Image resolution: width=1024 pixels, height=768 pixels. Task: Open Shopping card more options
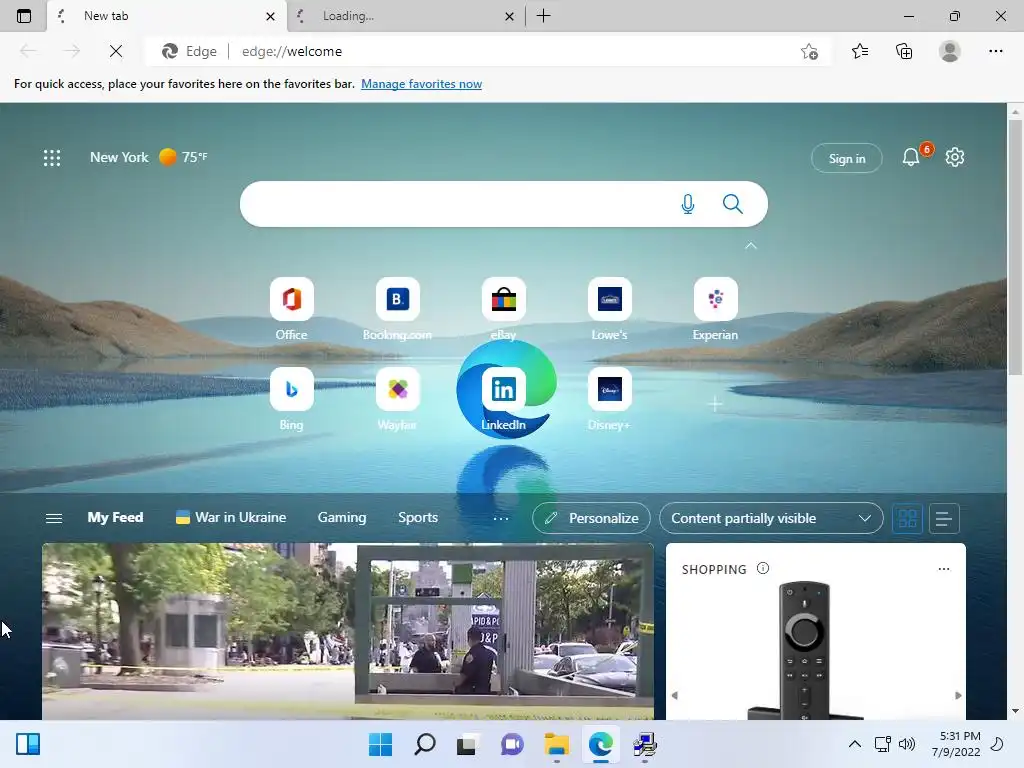[944, 569]
